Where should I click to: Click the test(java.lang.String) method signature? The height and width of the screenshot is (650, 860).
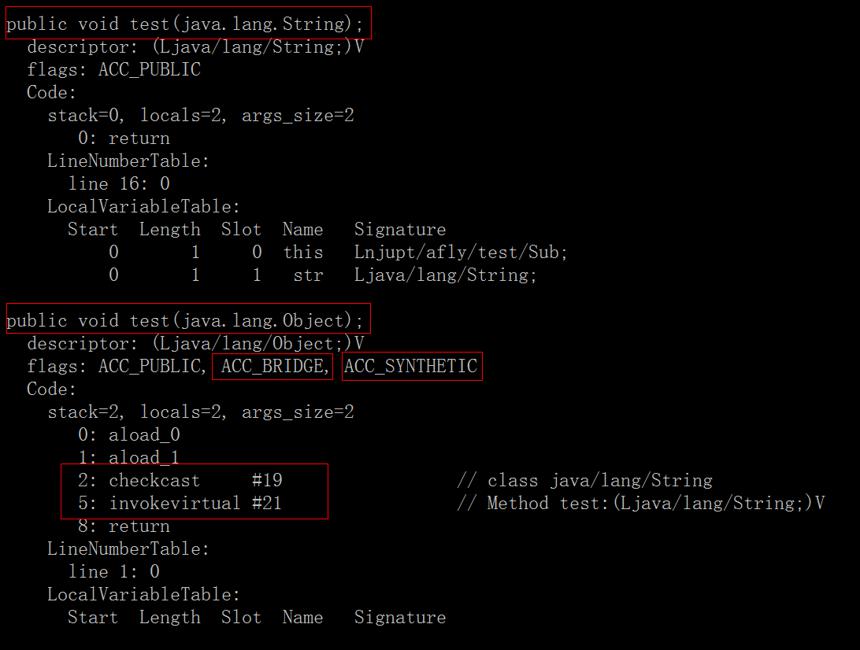[x=184, y=24]
